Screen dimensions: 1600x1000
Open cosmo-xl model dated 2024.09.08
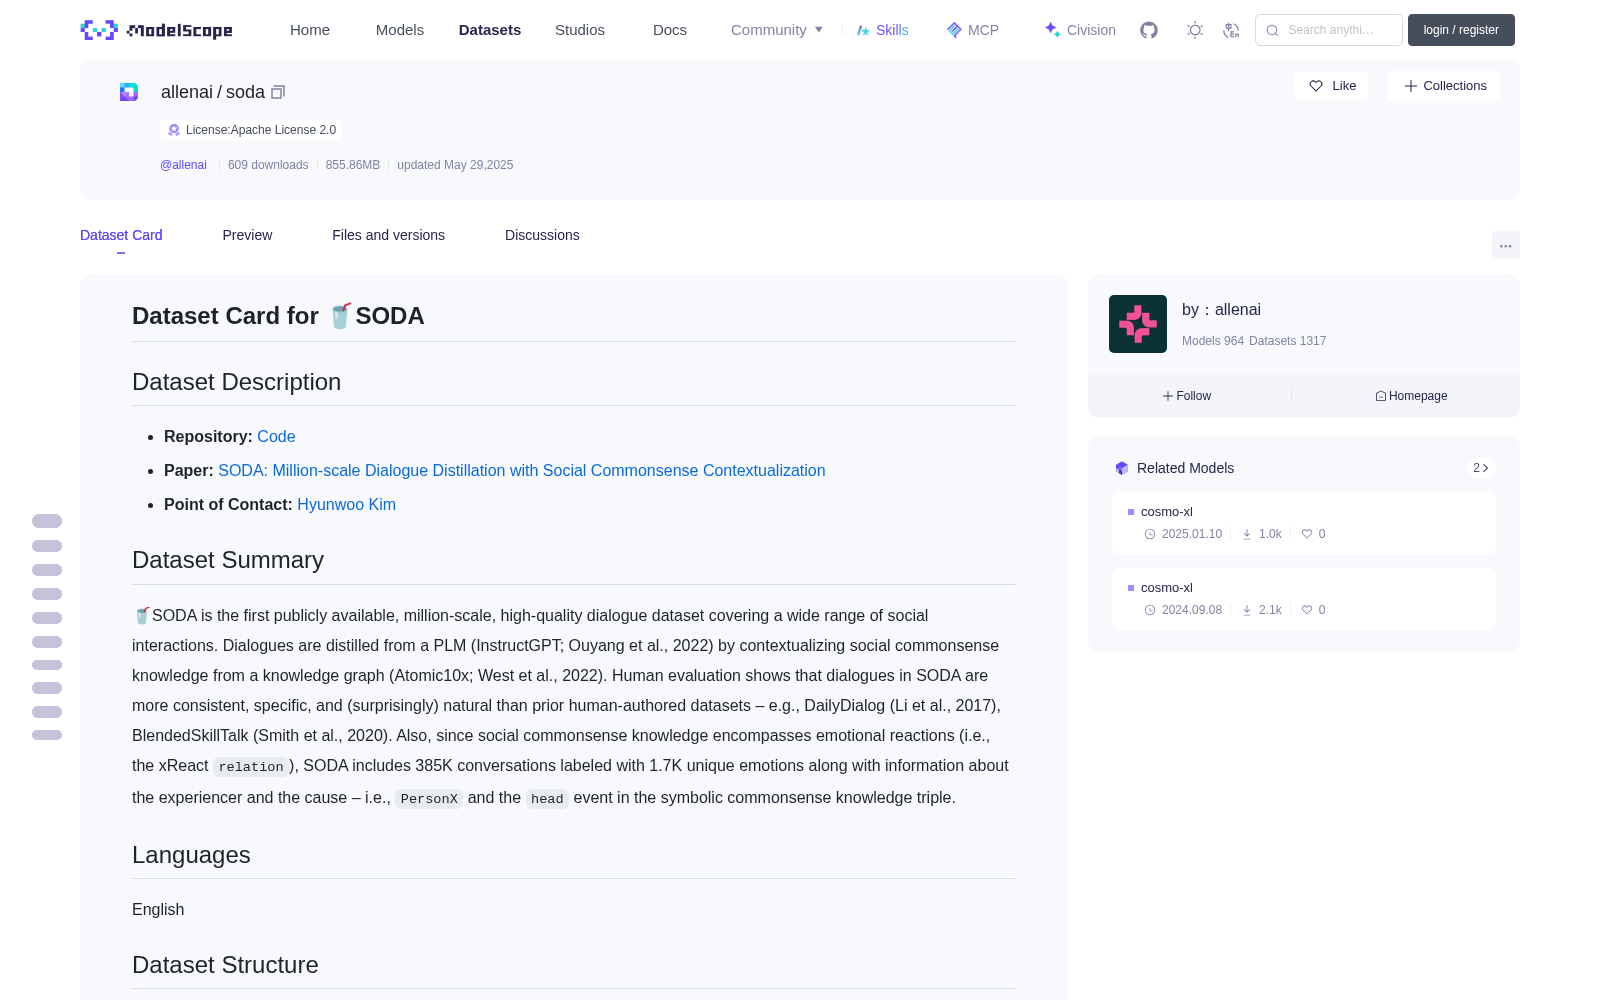coord(1304,599)
